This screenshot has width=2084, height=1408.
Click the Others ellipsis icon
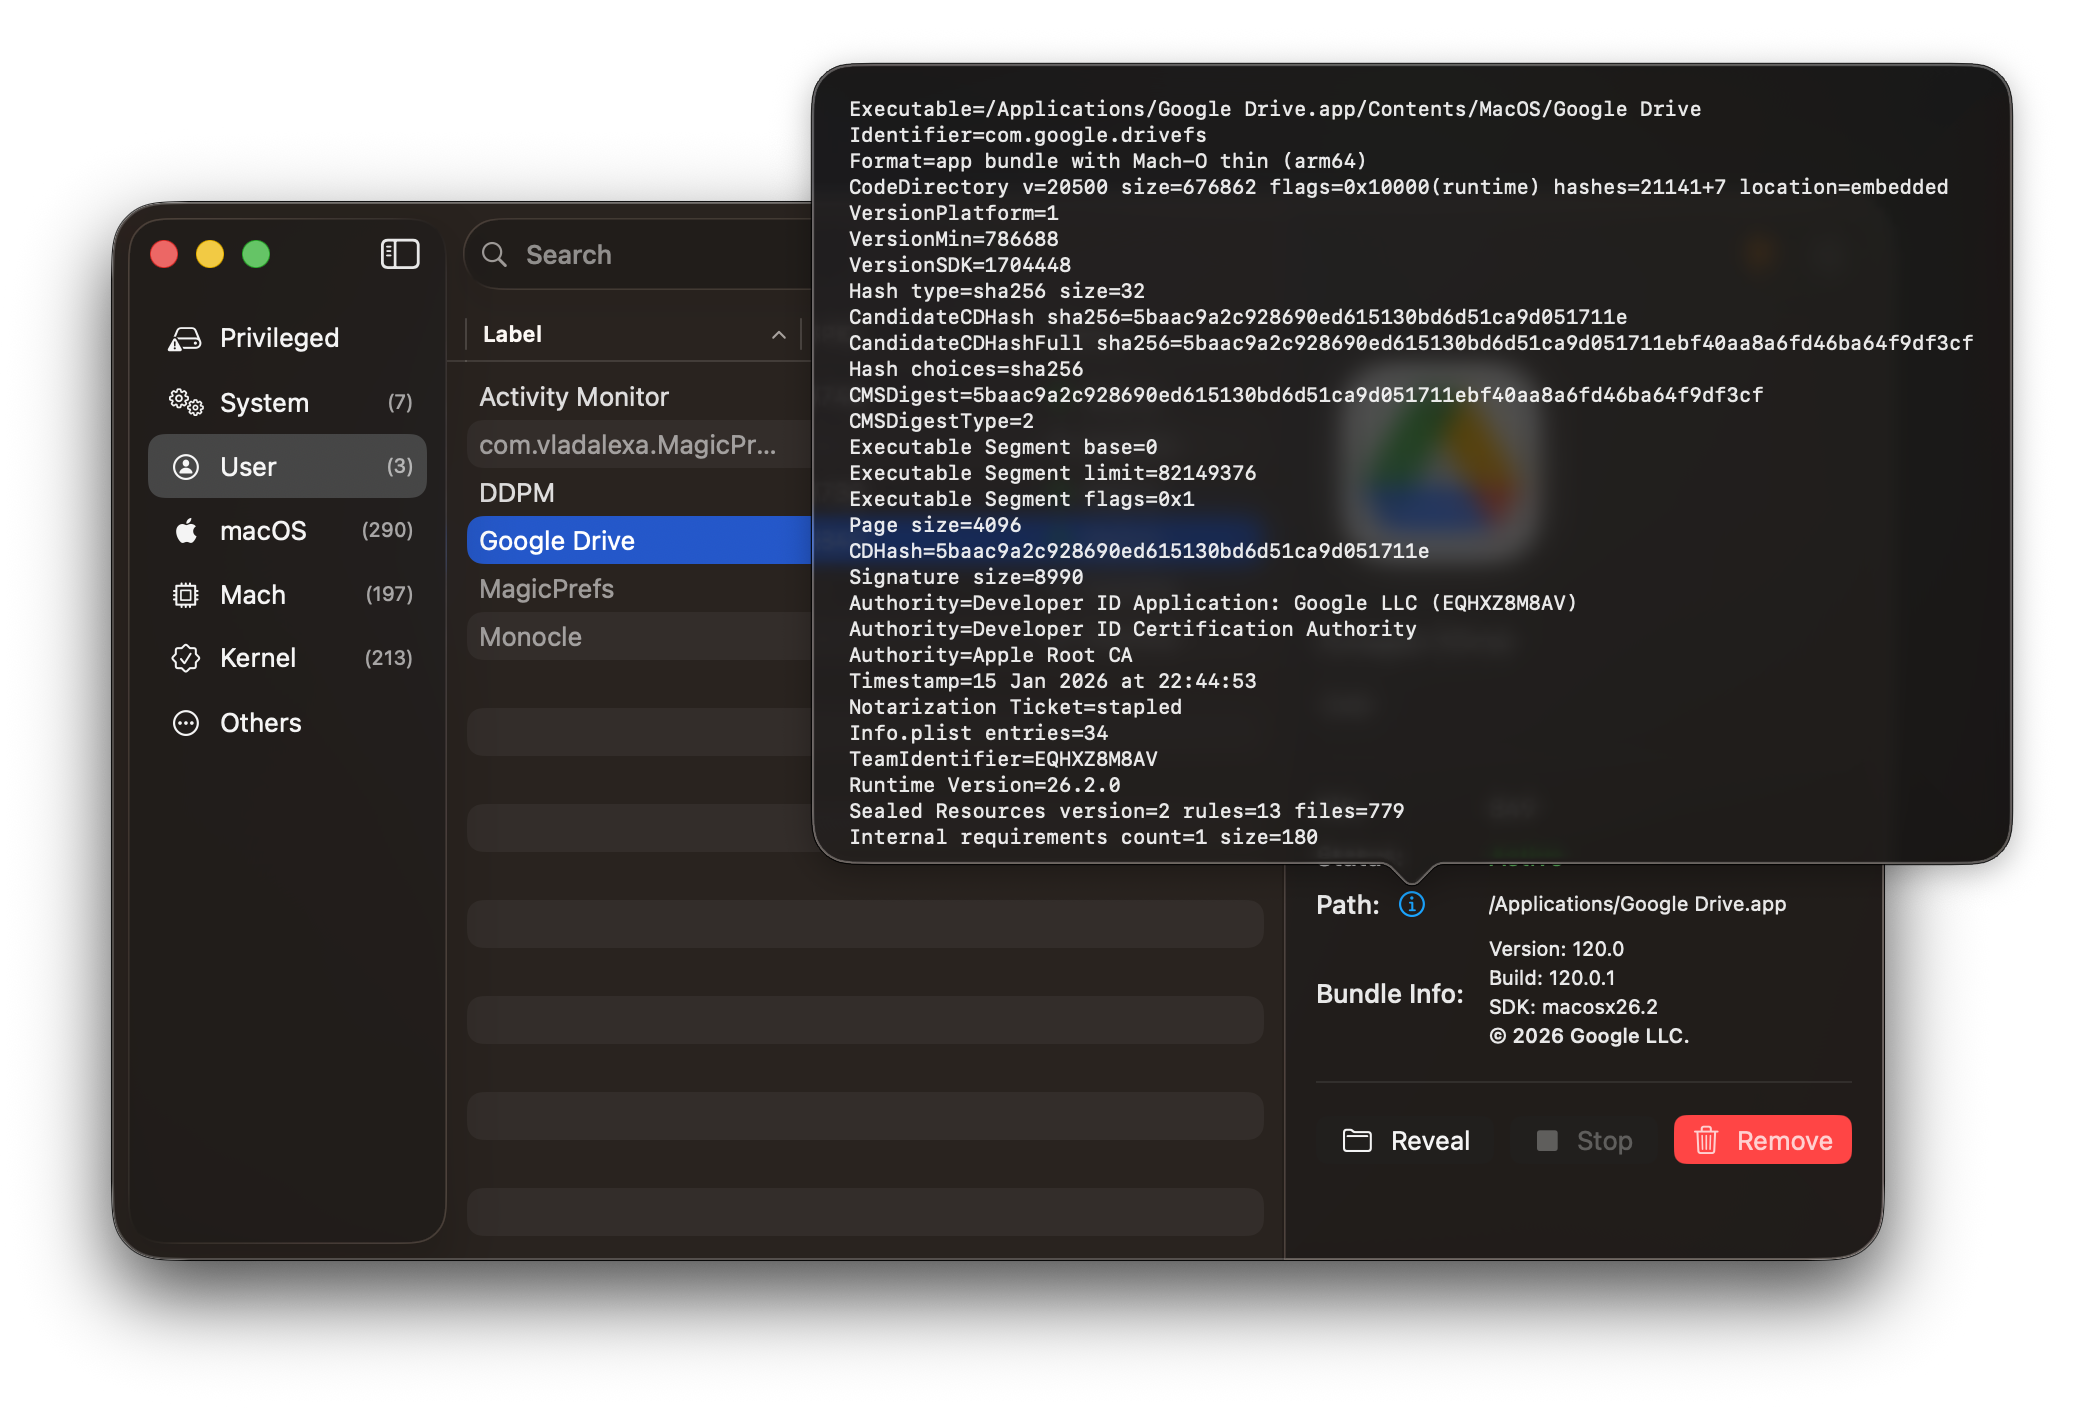[186, 722]
